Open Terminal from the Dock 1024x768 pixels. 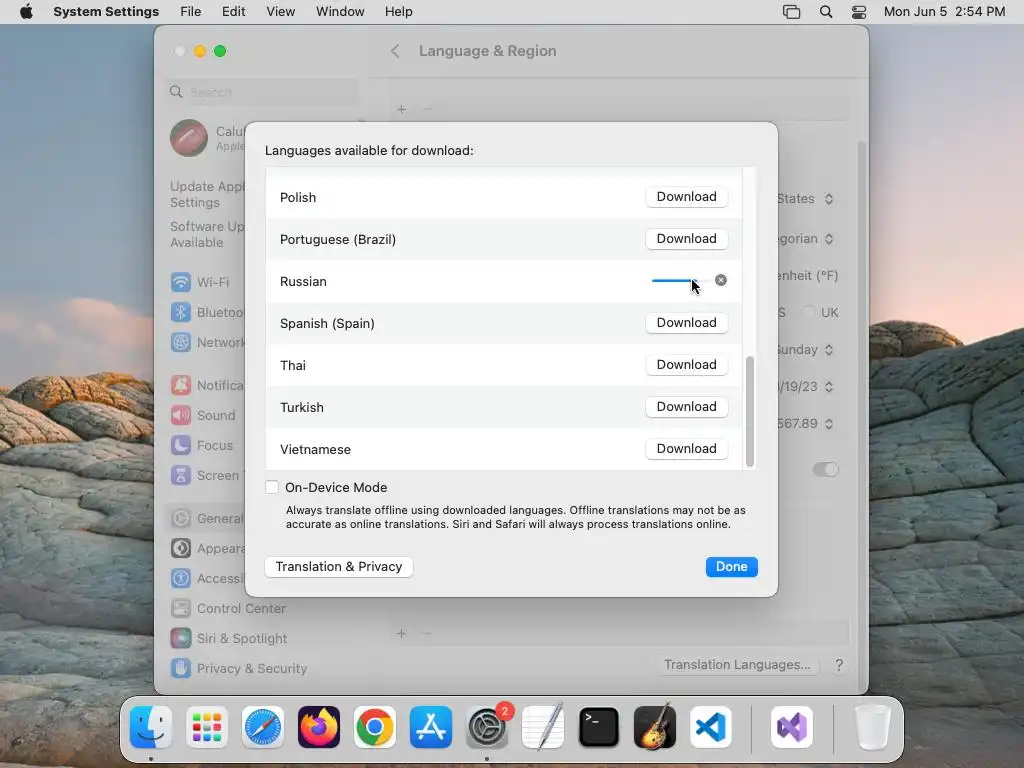tap(599, 727)
